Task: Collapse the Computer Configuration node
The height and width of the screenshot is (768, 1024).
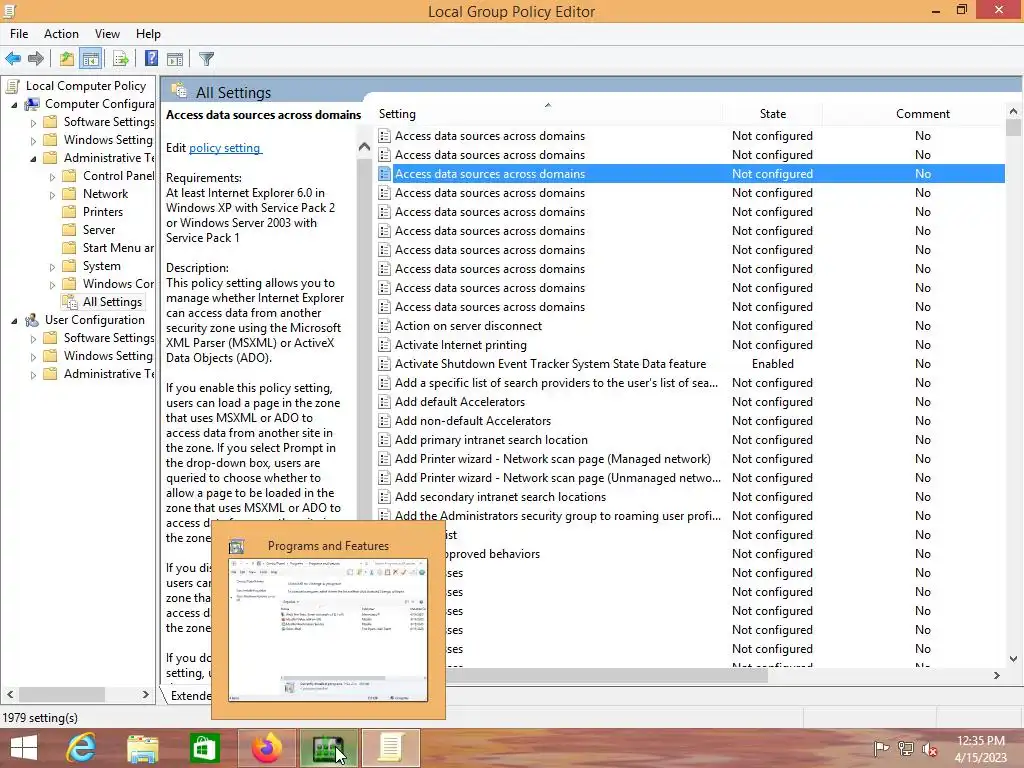Action: [14, 104]
